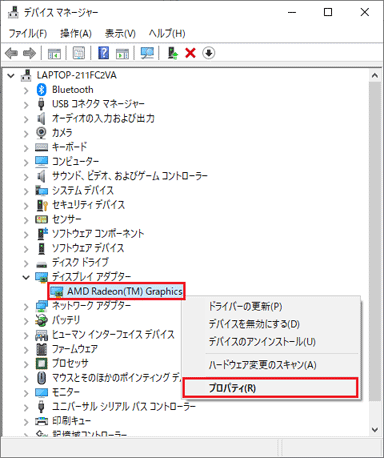Viewport: 384px width, 458px height.
Task: Click the Bluetooth category icon
Action: click(41, 89)
